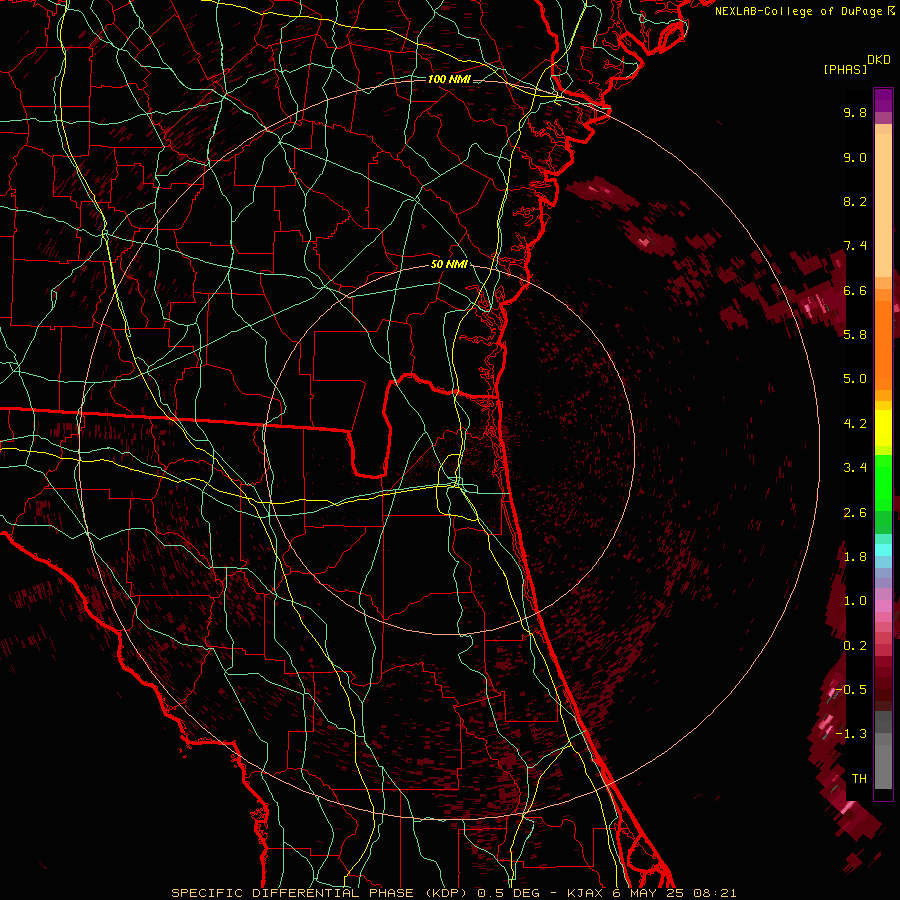Click the [PHAS] units label

pos(845,70)
